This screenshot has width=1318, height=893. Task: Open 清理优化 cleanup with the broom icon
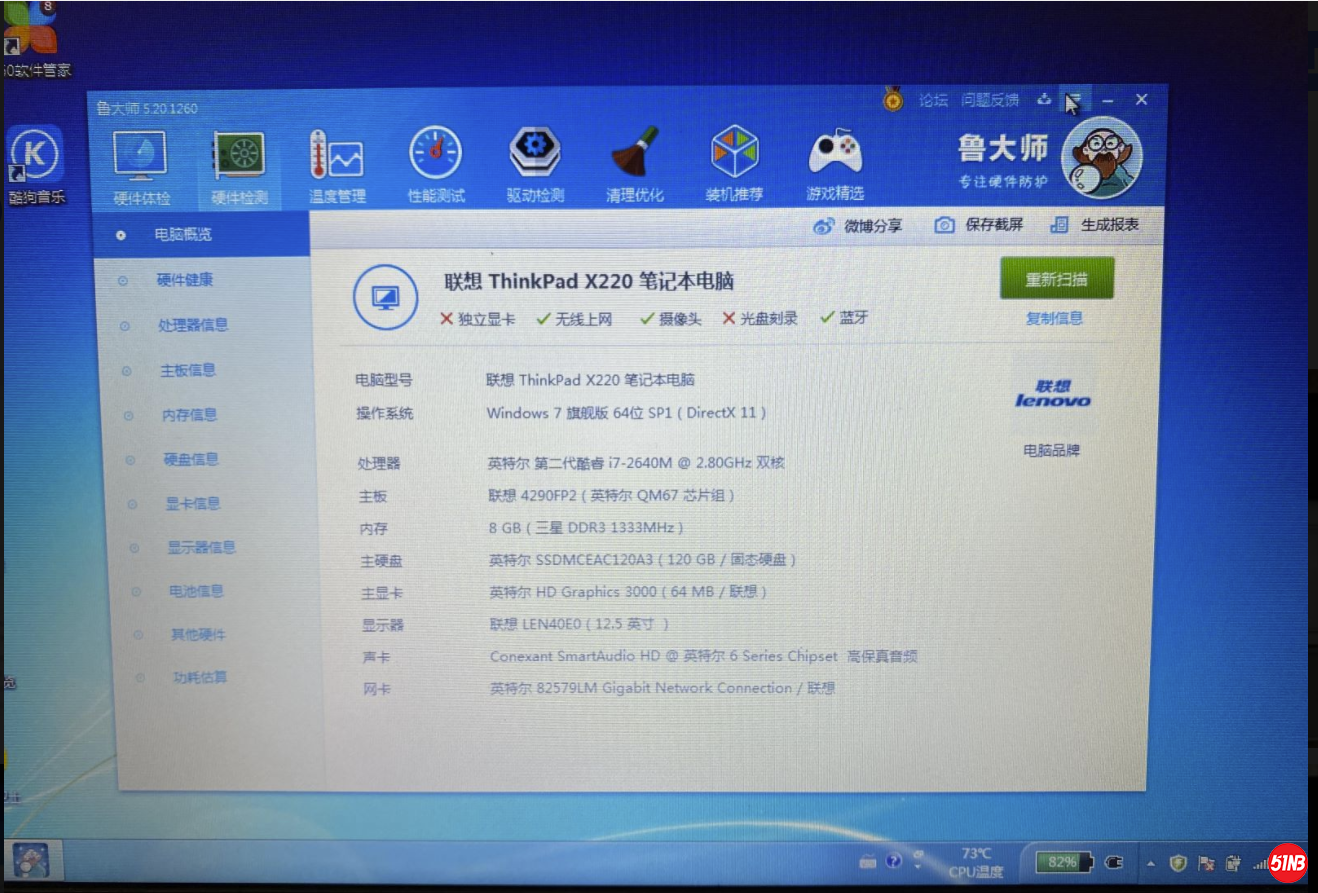click(634, 165)
